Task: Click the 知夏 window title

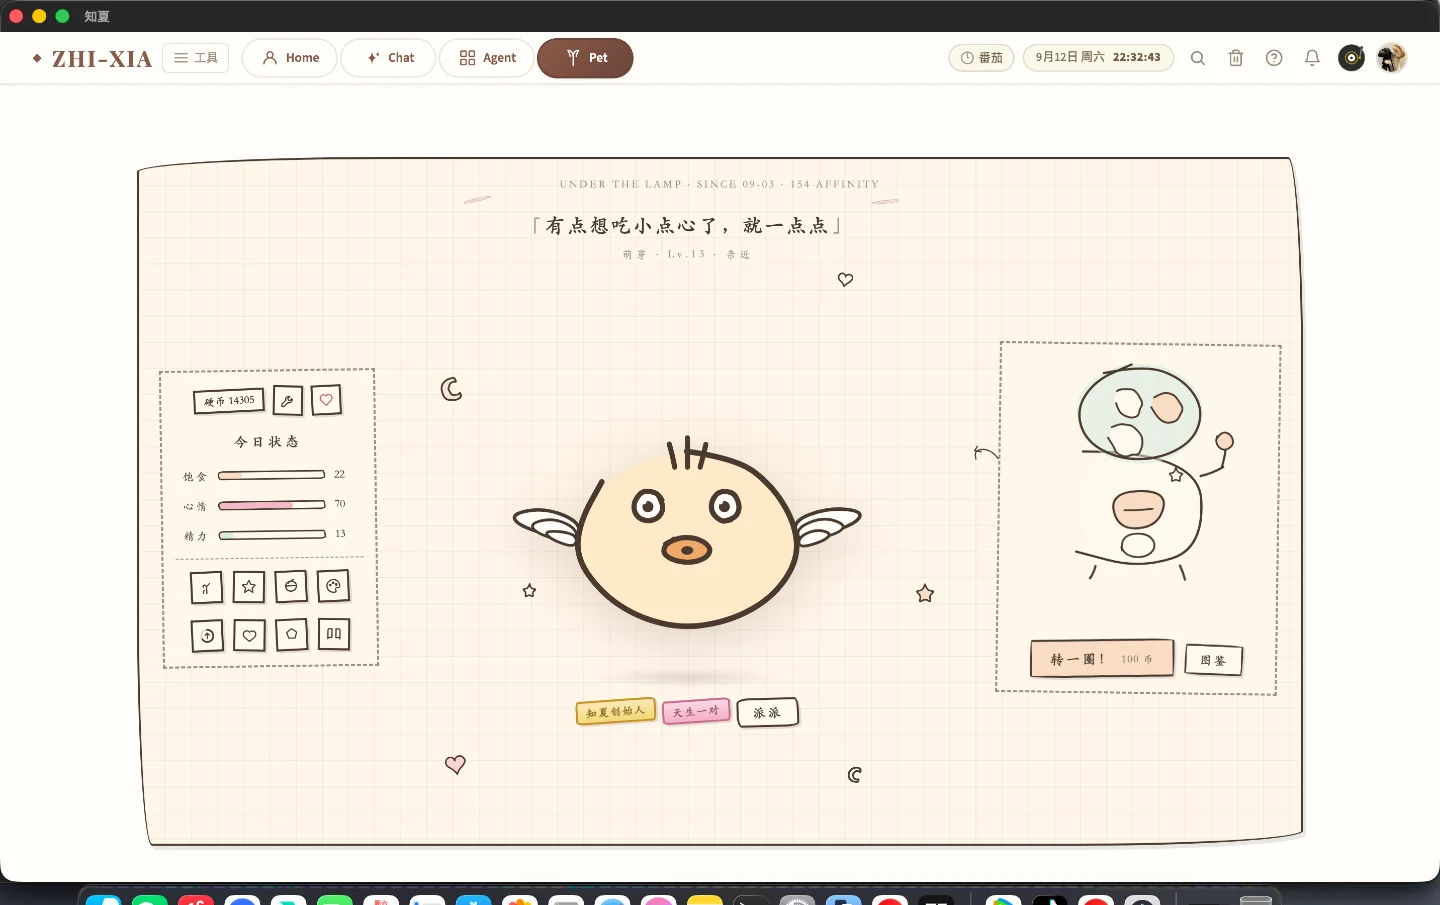Action: (97, 16)
